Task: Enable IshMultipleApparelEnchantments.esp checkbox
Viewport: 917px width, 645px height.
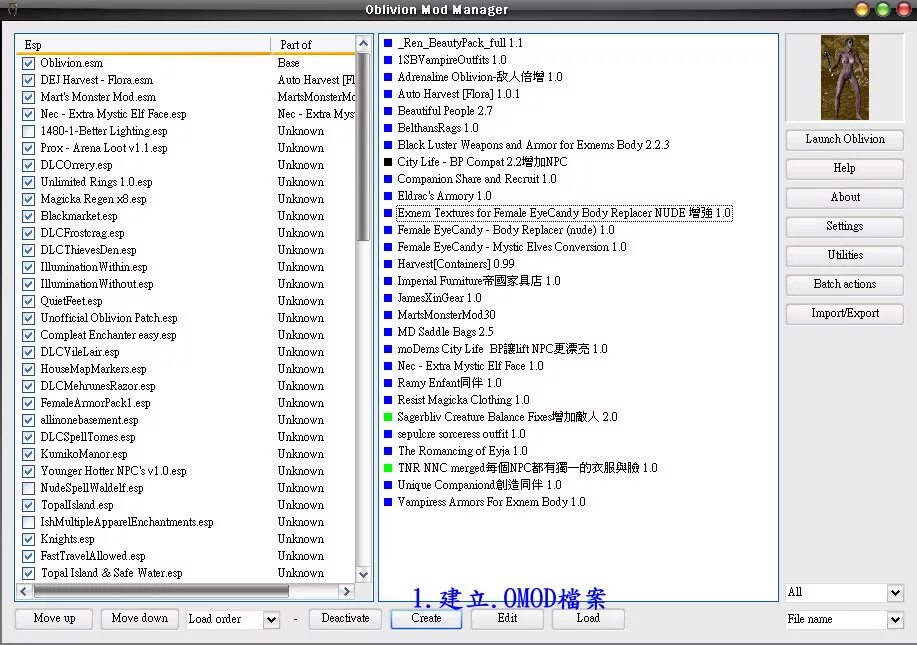Action: tap(28, 522)
